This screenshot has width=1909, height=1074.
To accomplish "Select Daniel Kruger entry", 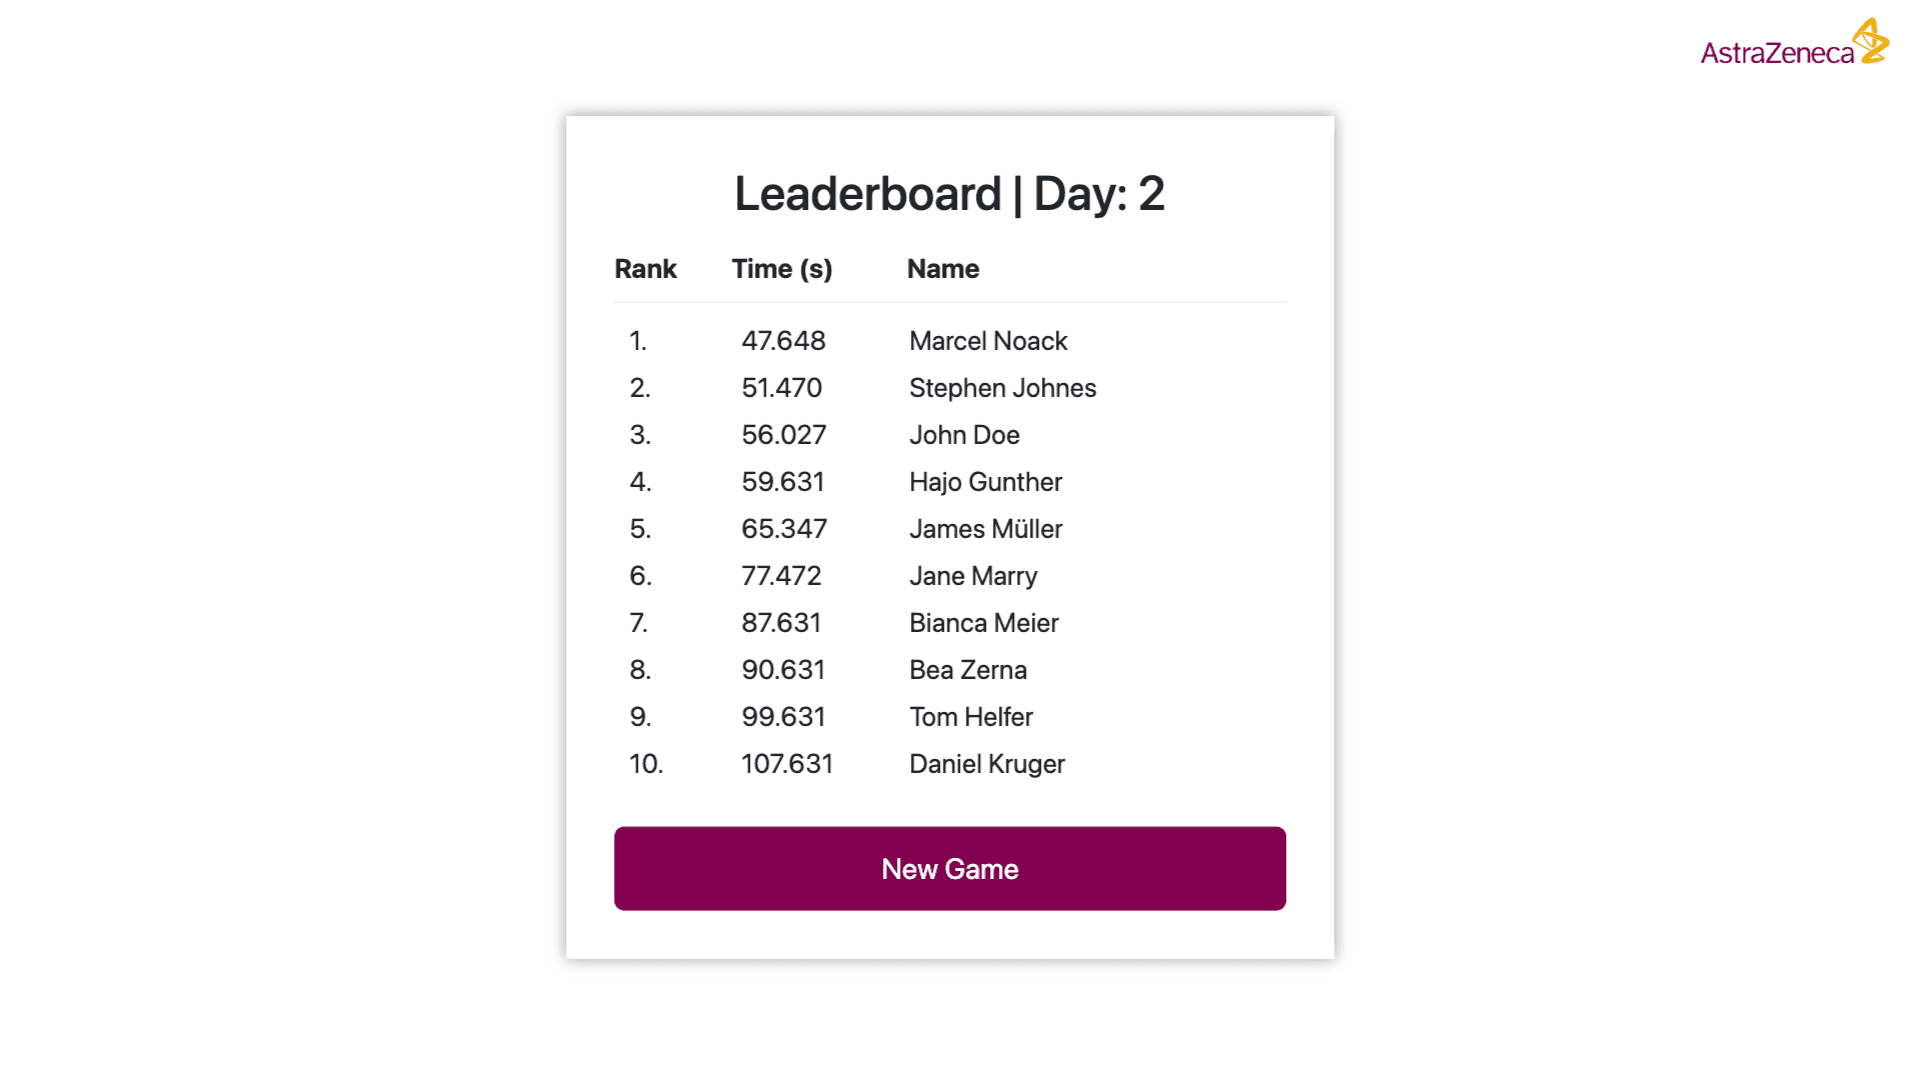I will coord(986,764).
